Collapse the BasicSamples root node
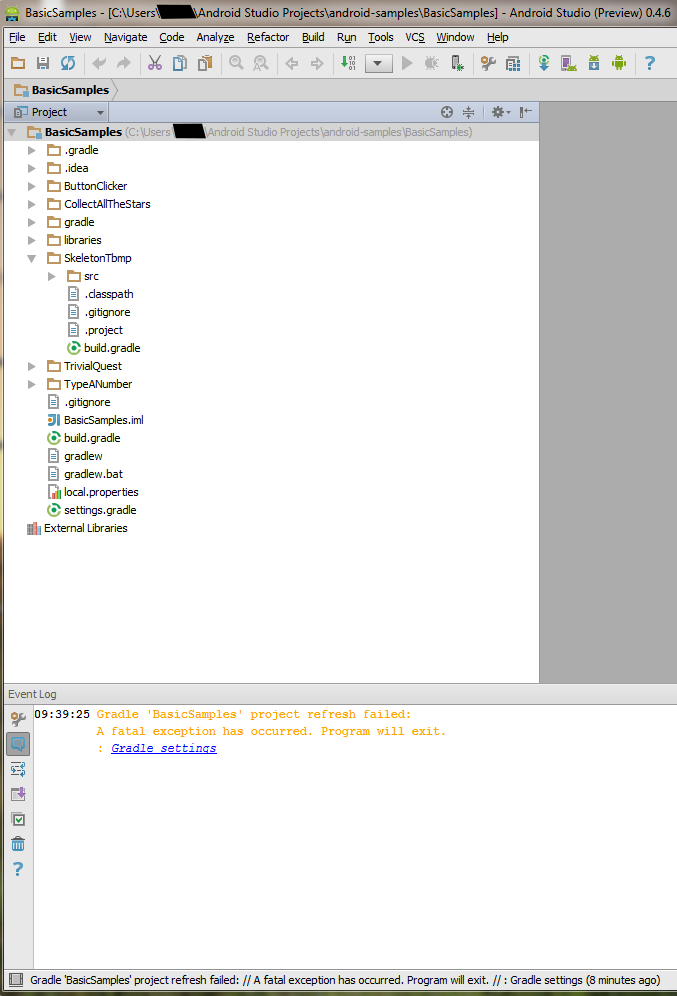 (x=11, y=132)
